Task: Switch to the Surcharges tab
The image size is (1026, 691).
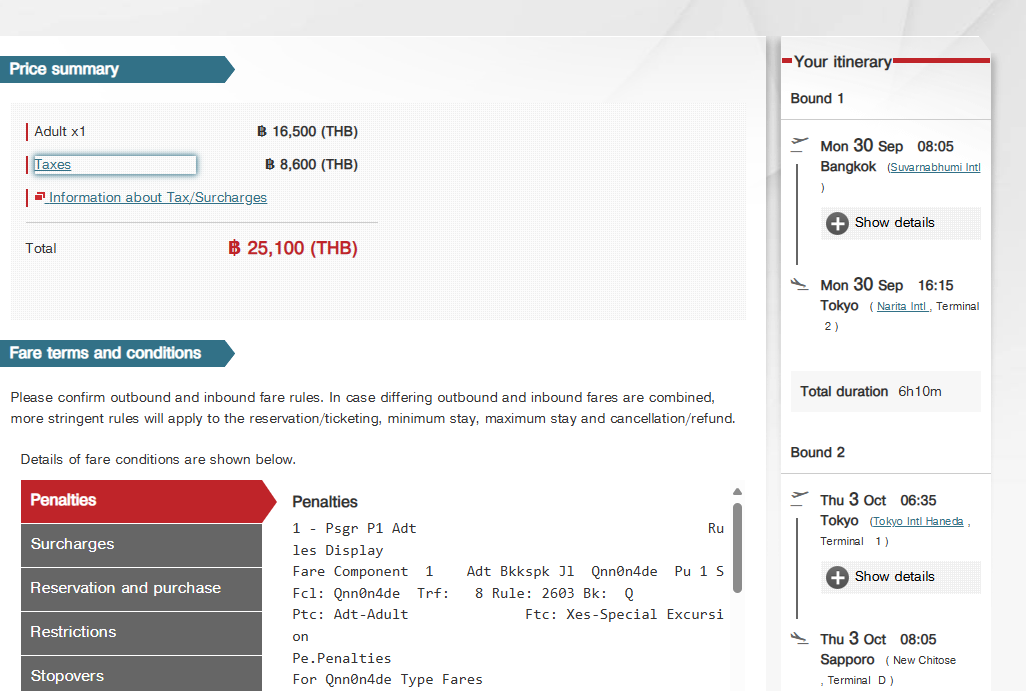Action: pyautogui.click(x=141, y=545)
